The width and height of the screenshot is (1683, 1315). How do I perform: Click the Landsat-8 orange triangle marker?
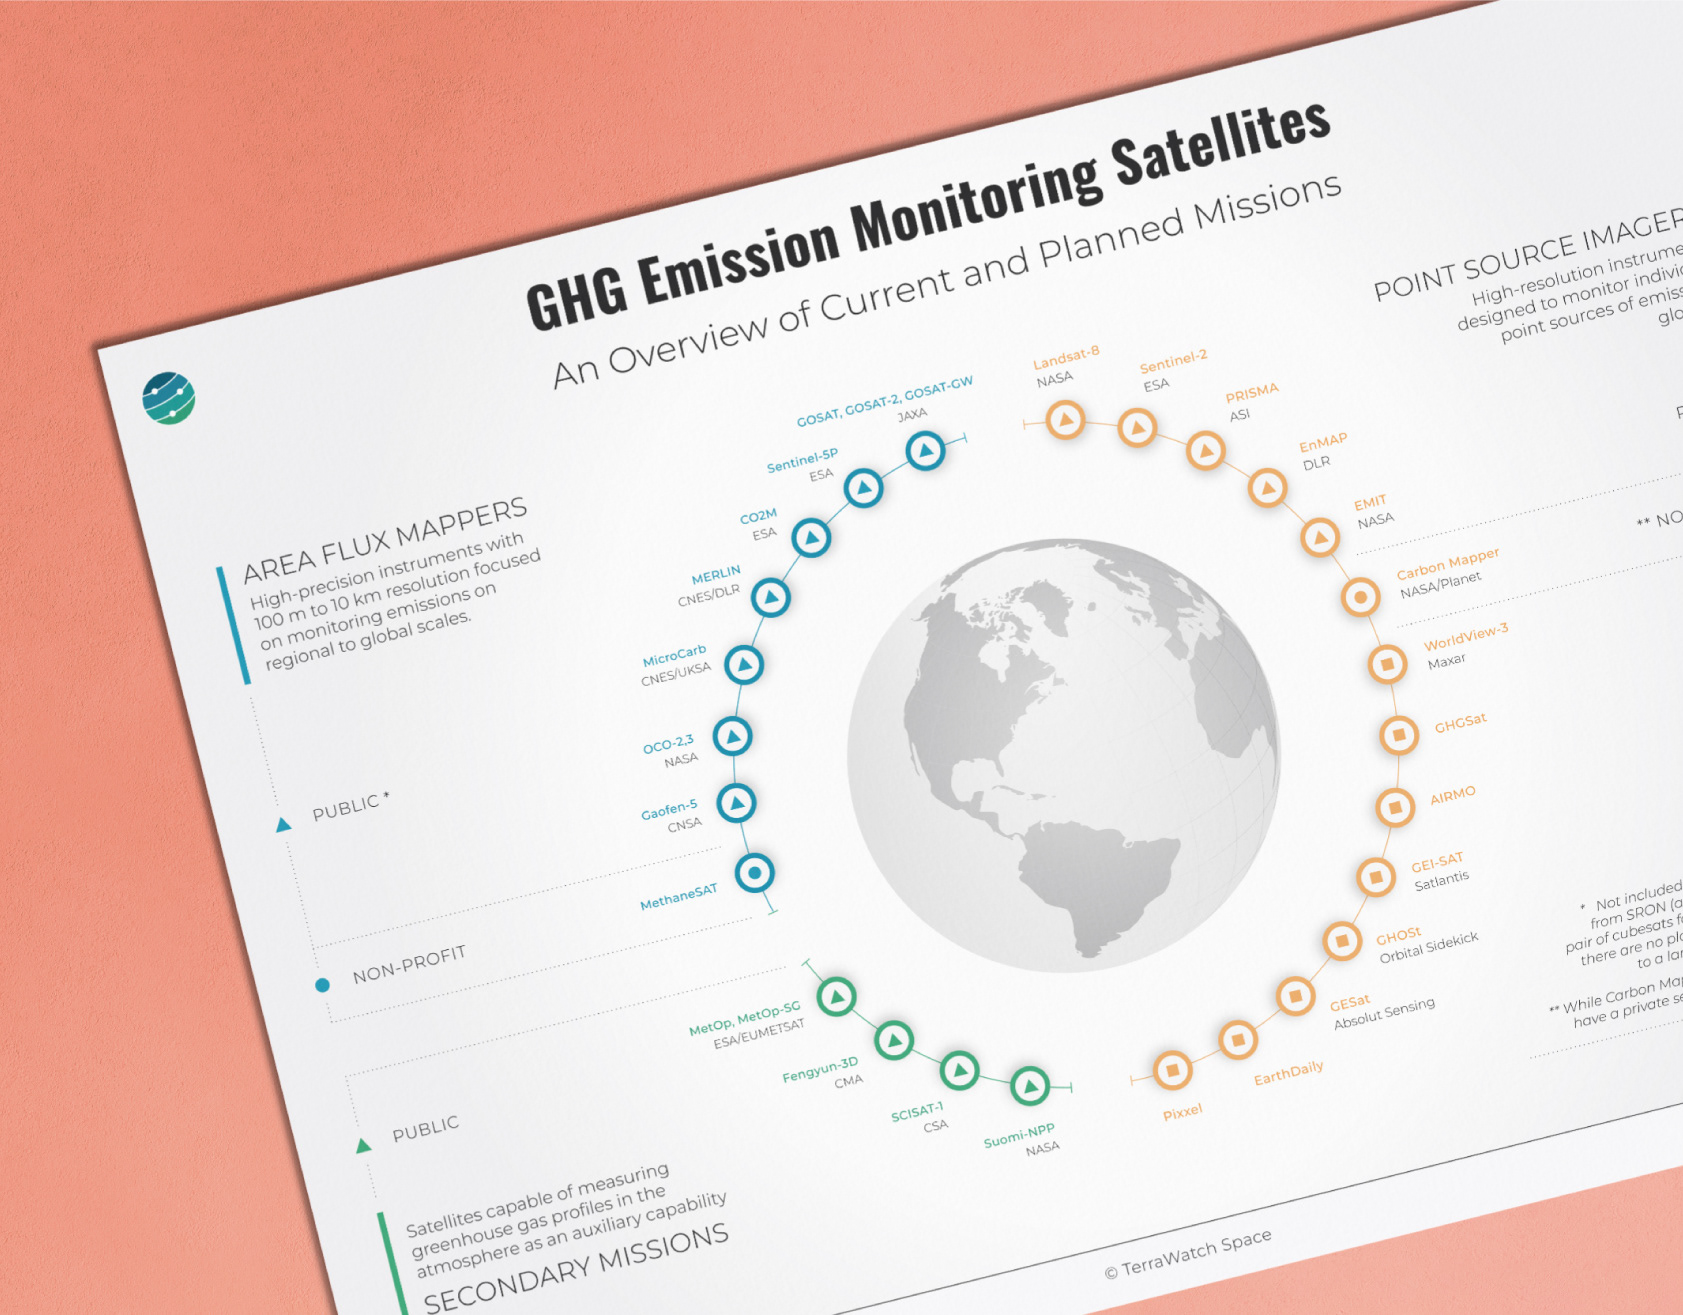(1066, 420)
